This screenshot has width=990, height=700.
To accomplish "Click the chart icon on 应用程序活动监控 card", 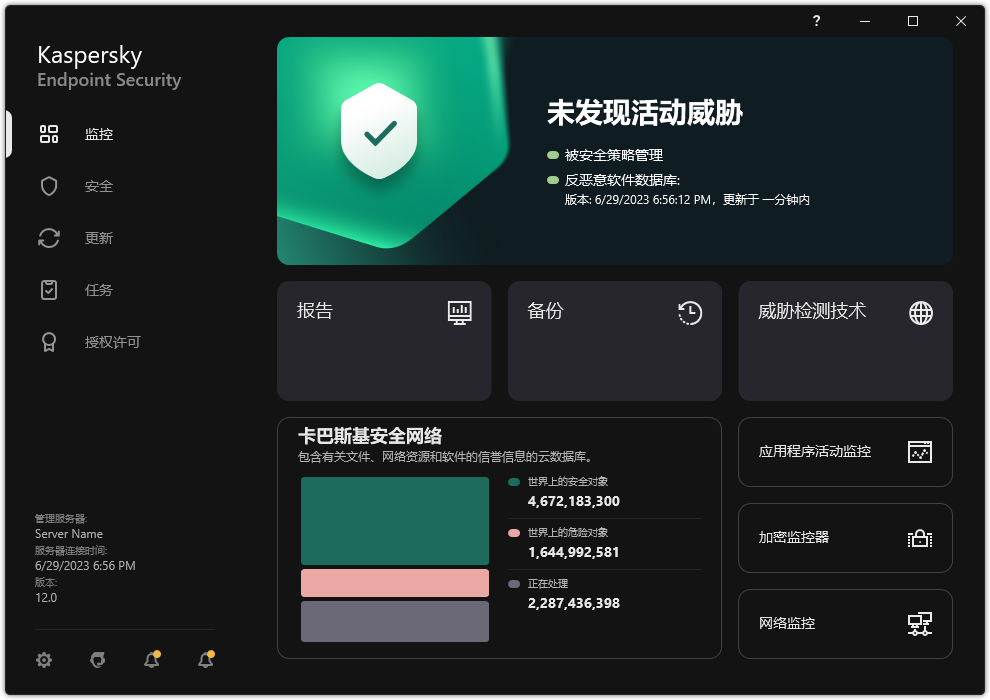I will point(919,452).
